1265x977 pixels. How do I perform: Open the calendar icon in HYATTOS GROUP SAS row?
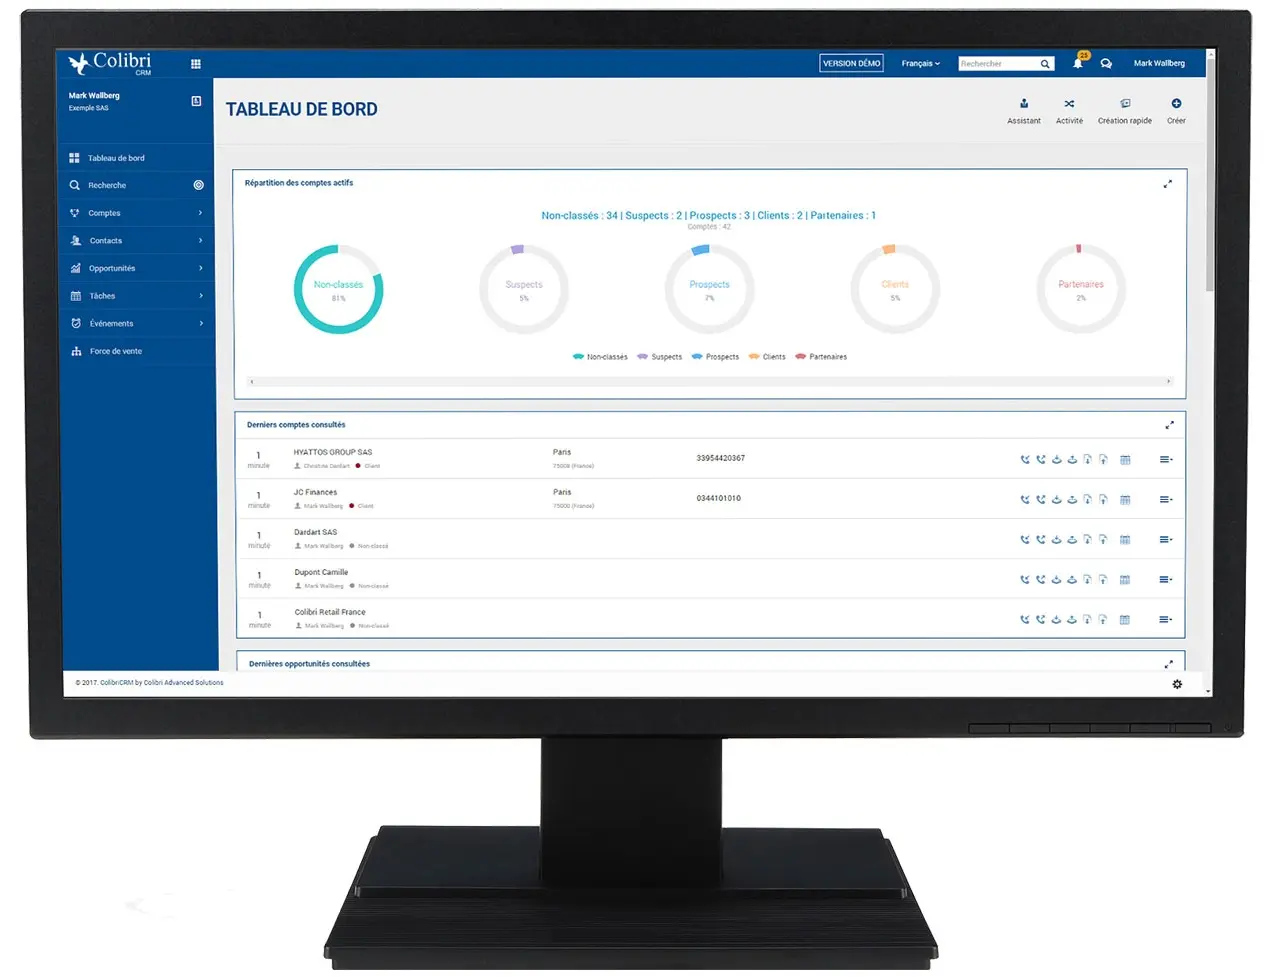coord(1125,460)
